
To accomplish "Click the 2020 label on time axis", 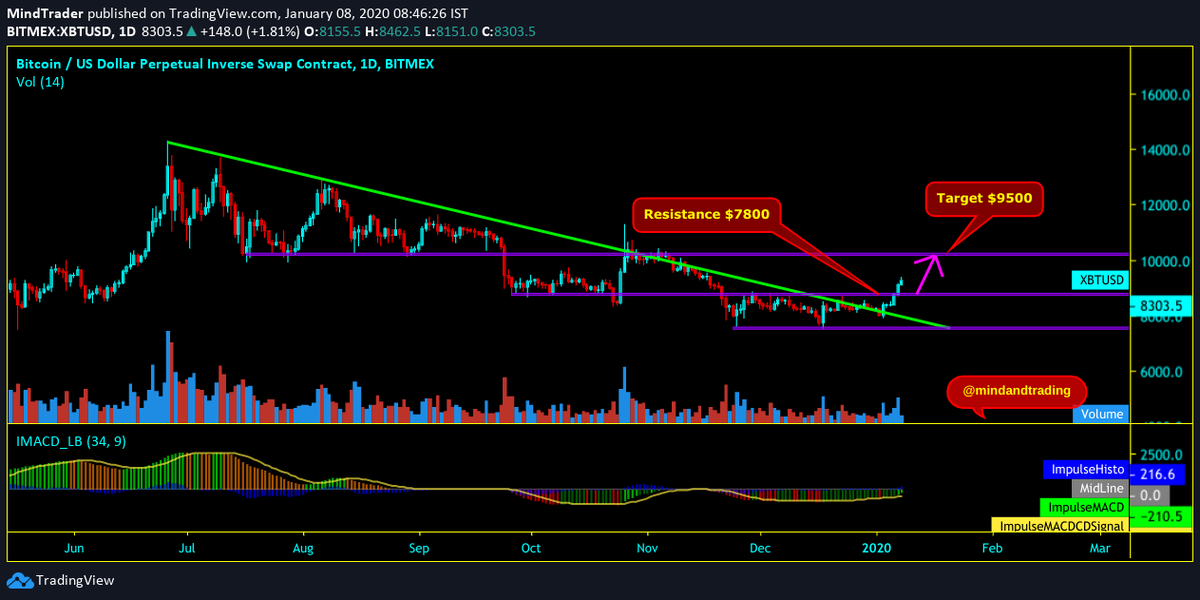I will 877,549.
